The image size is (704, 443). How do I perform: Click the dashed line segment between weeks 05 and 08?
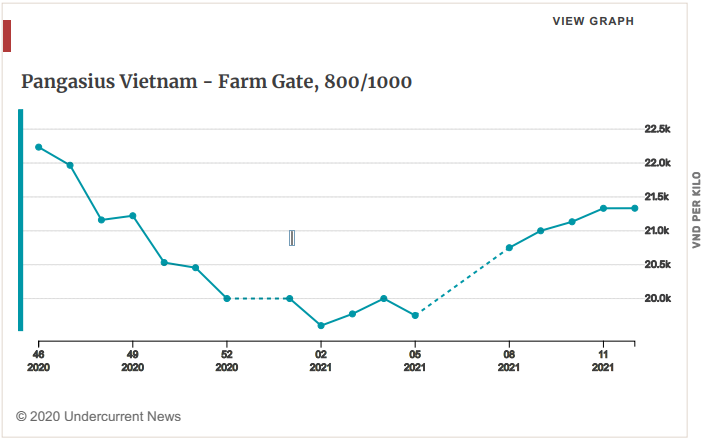[462, 282]
